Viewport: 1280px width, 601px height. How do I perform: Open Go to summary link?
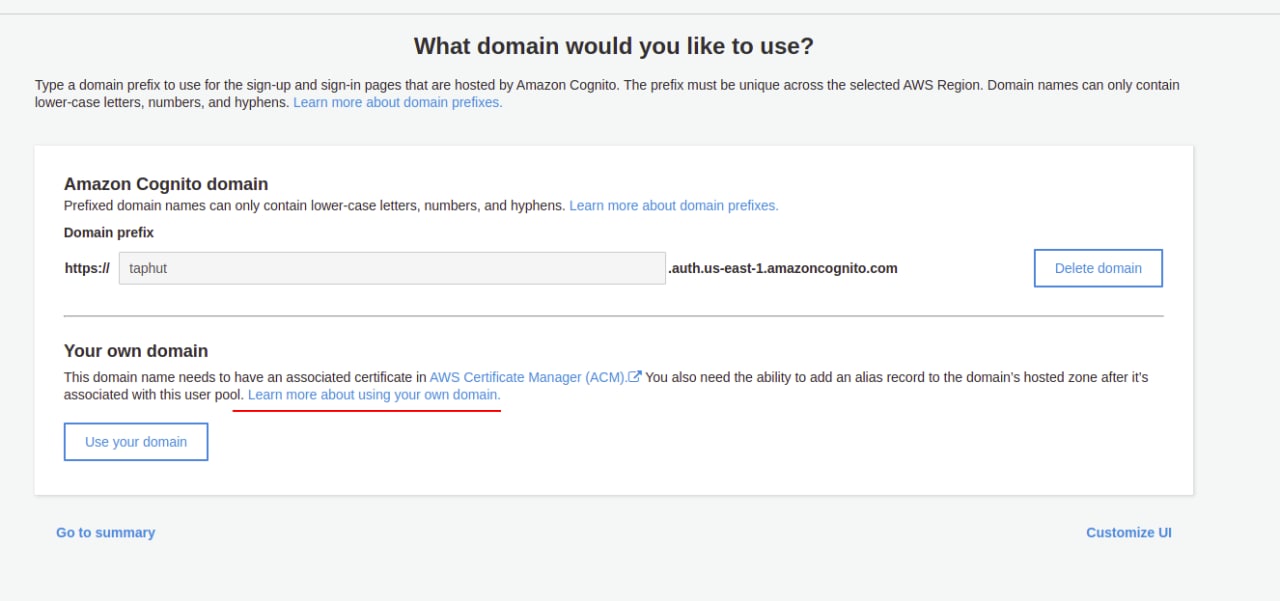[106, 533]
